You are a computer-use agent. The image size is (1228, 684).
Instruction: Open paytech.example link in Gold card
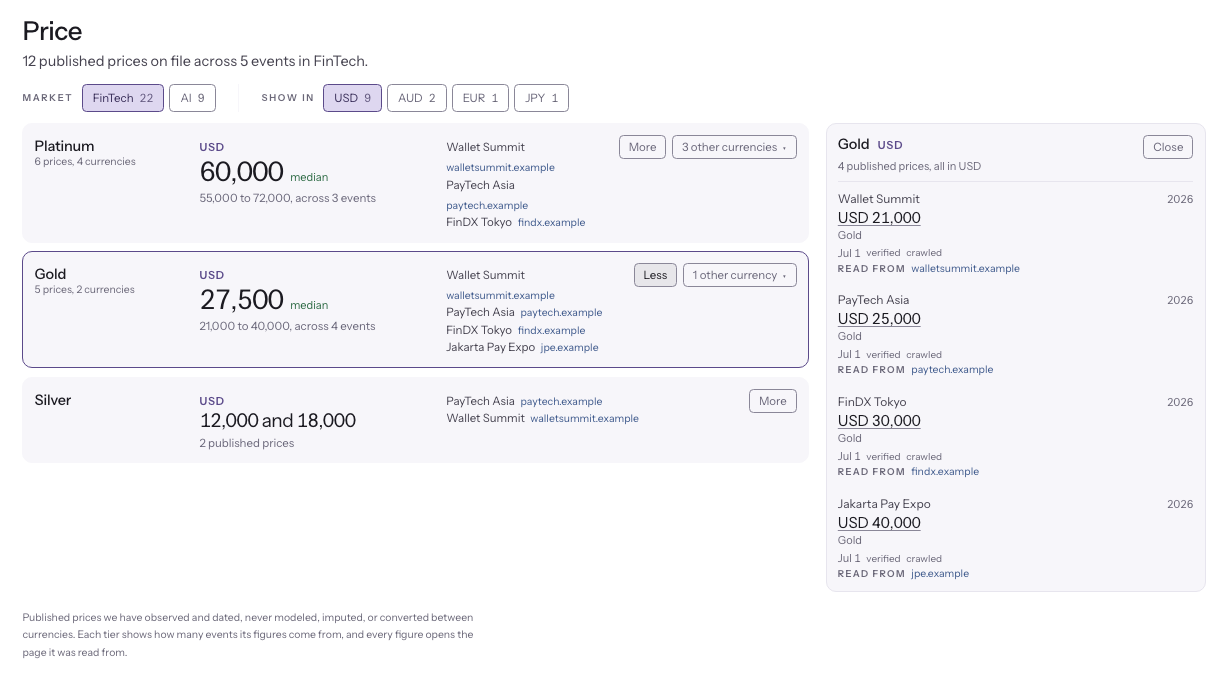(561, 313)
